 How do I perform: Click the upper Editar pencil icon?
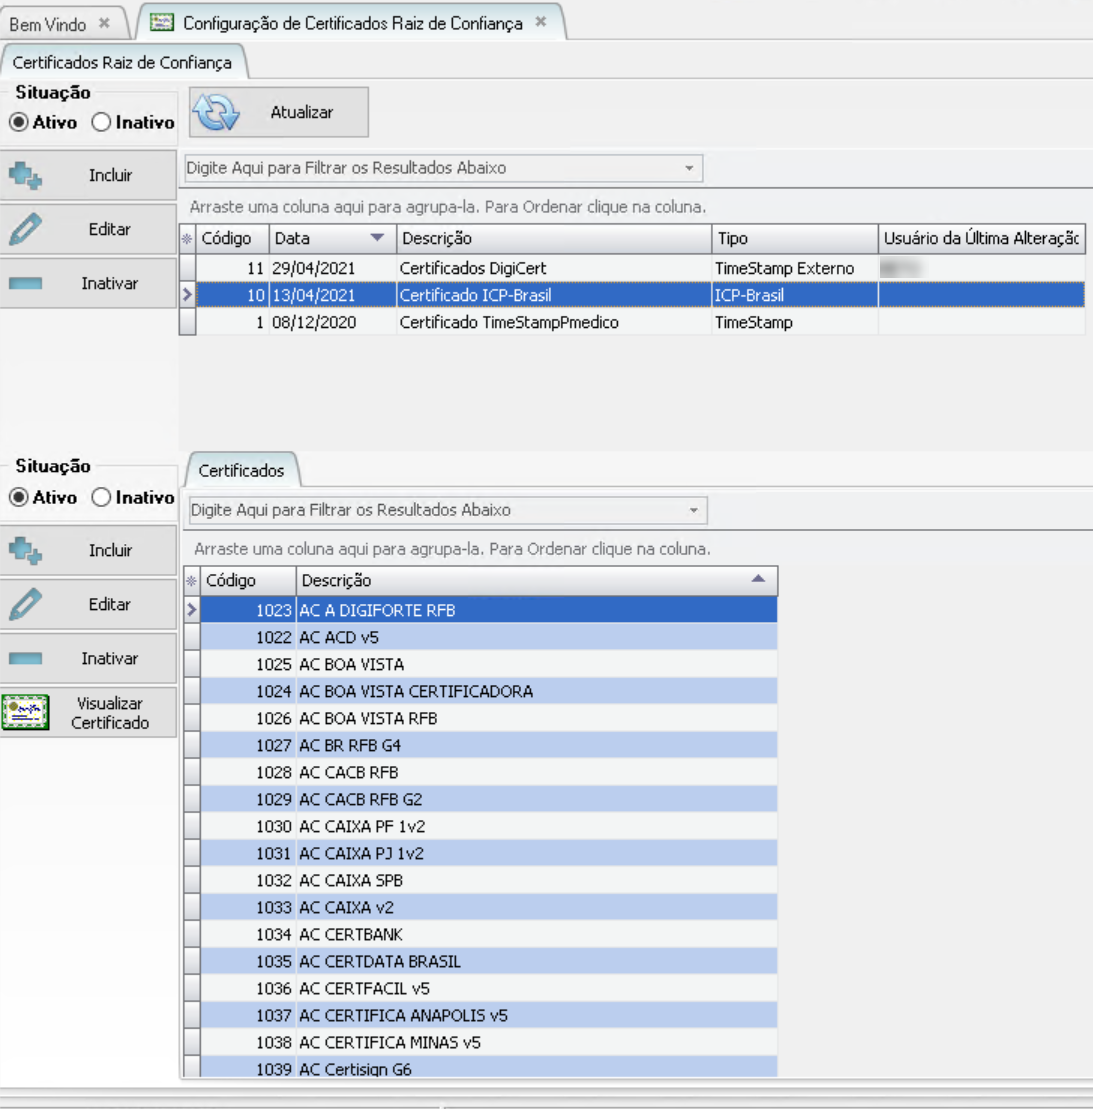click(x=25, y=230)
